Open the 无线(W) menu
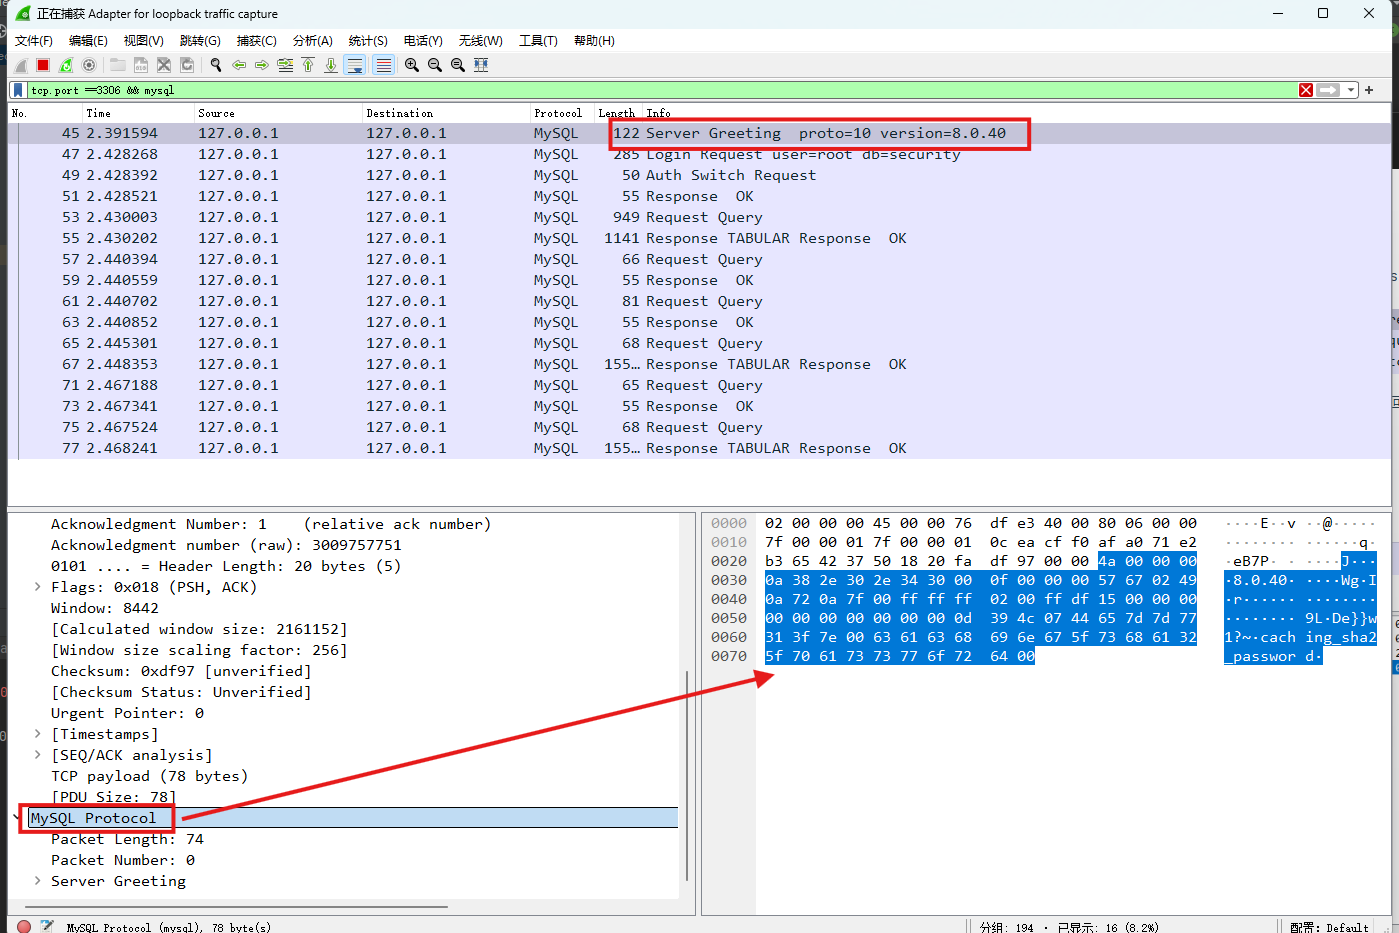1399x933 pixels. click(481, 41)
